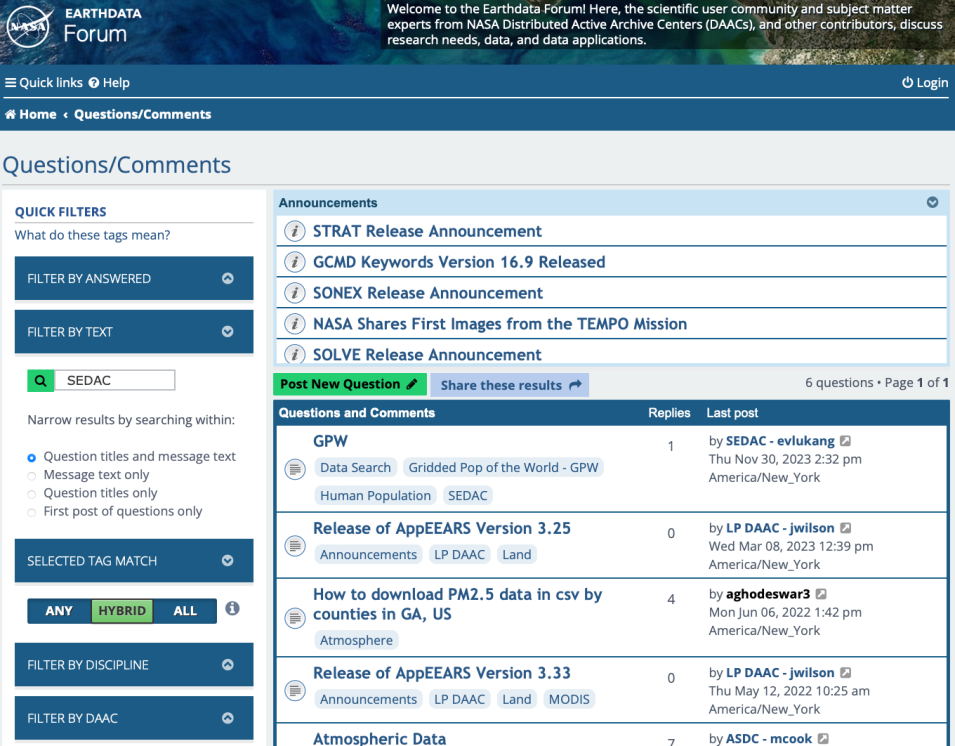Go to last post by SEDAC - evlukang
This screenshot has height=746, width=955.
click(x=845, y=441)
